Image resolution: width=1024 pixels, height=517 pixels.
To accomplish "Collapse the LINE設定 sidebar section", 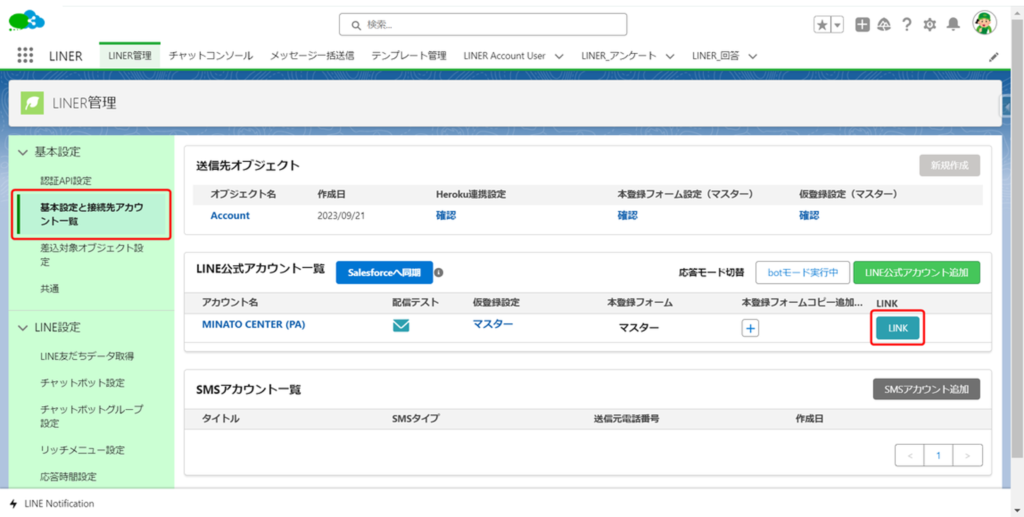I will click(x=23, y=327).
